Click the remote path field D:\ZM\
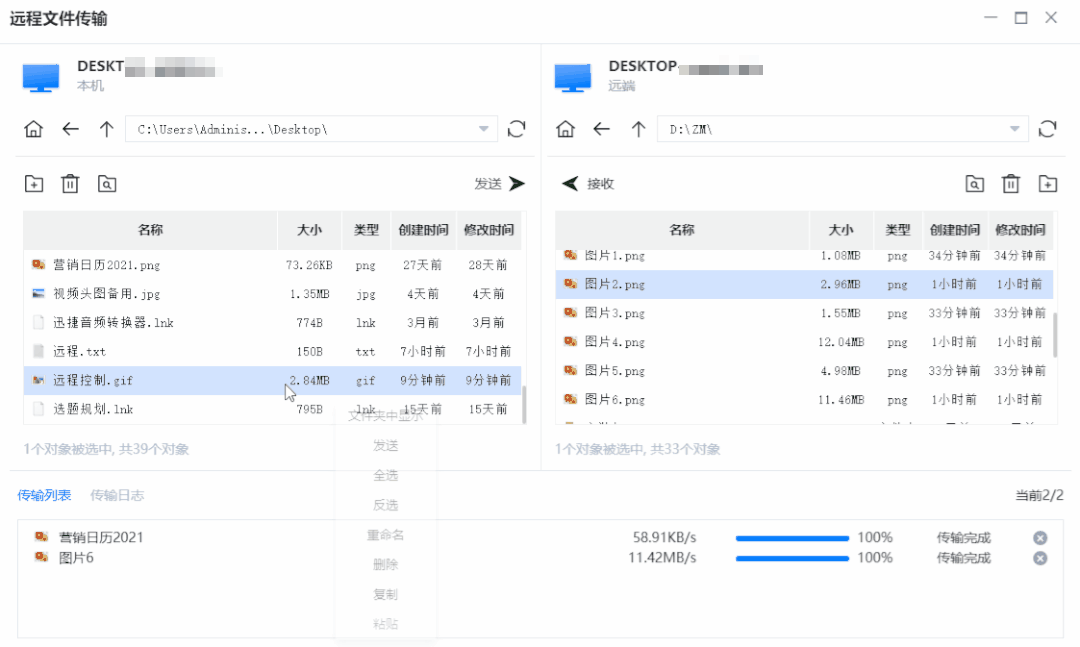The image size is (1080, 647). 842,129
